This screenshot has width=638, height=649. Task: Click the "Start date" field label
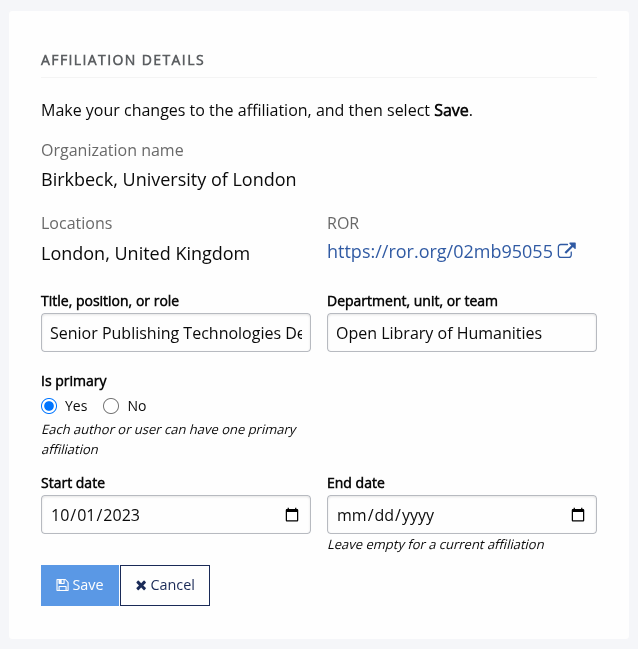pyautogui.click(x=73, y=483)
